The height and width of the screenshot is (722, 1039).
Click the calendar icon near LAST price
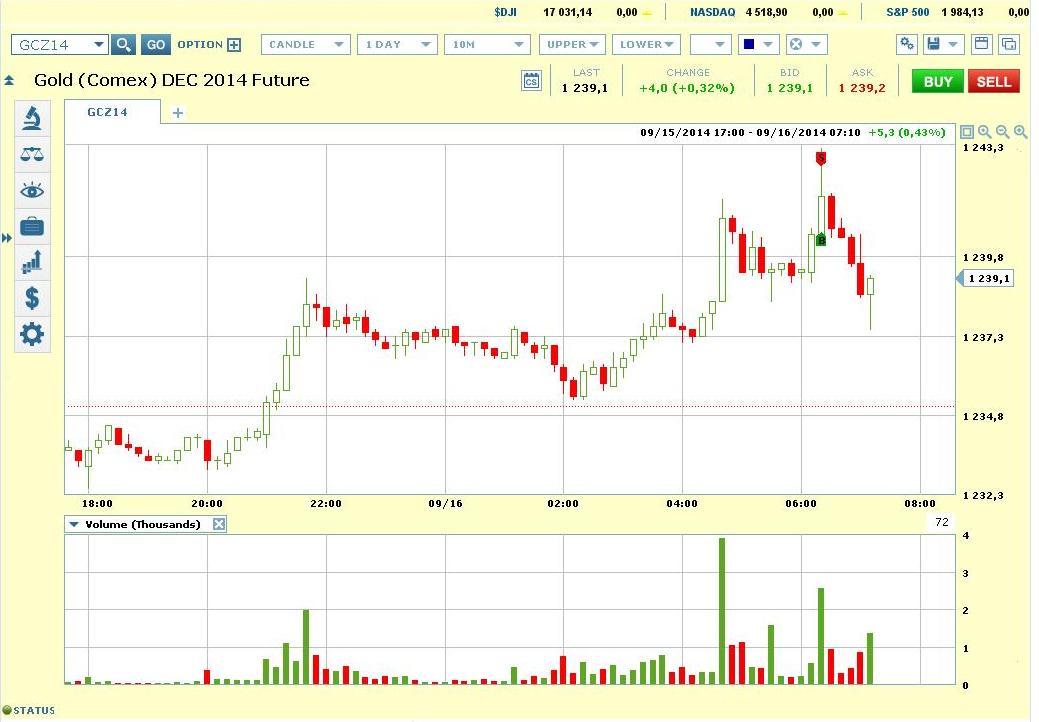532,81
